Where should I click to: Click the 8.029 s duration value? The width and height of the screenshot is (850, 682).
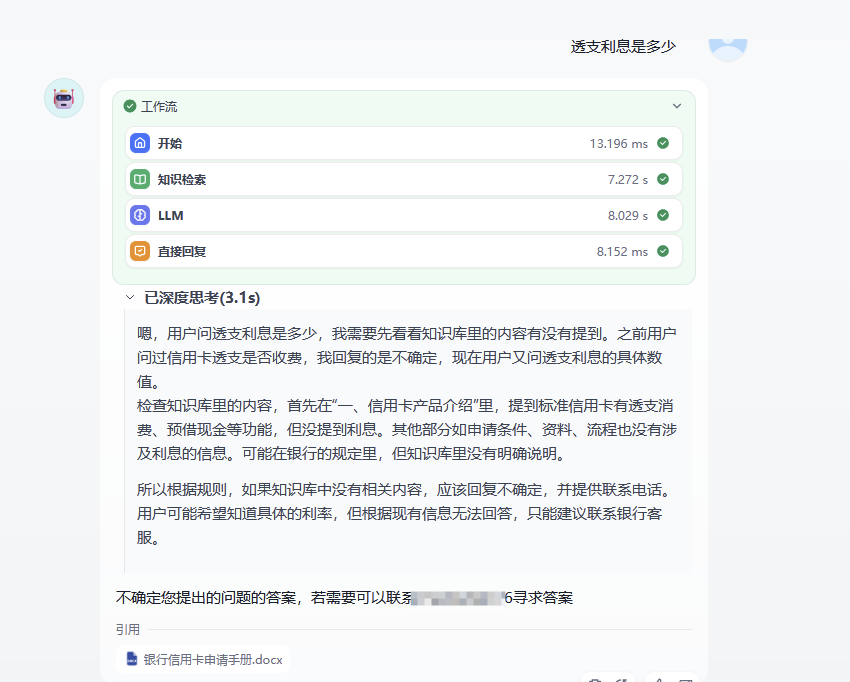click(x=628, y=216)
